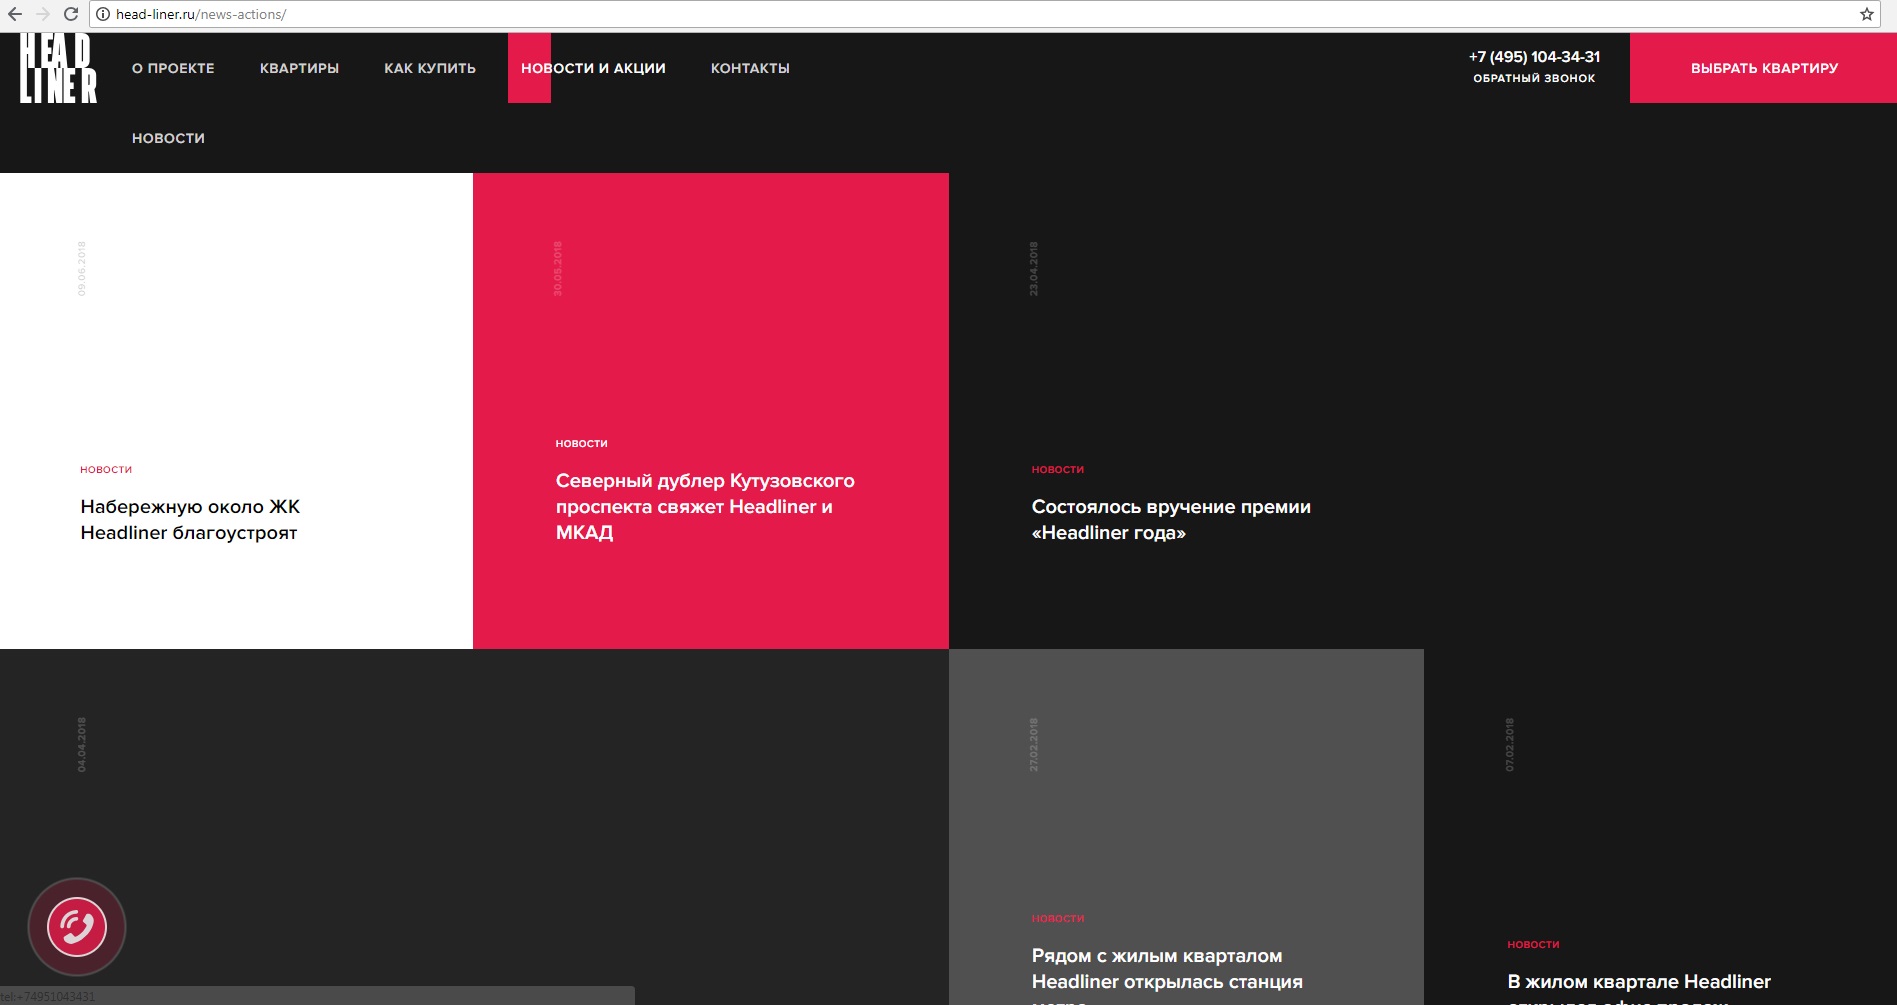Viewport: 1897px width, 1005px height.
Task: Click the ВЫБРАТЬ КВАРТИРУ button
Action: point(1763,68)
